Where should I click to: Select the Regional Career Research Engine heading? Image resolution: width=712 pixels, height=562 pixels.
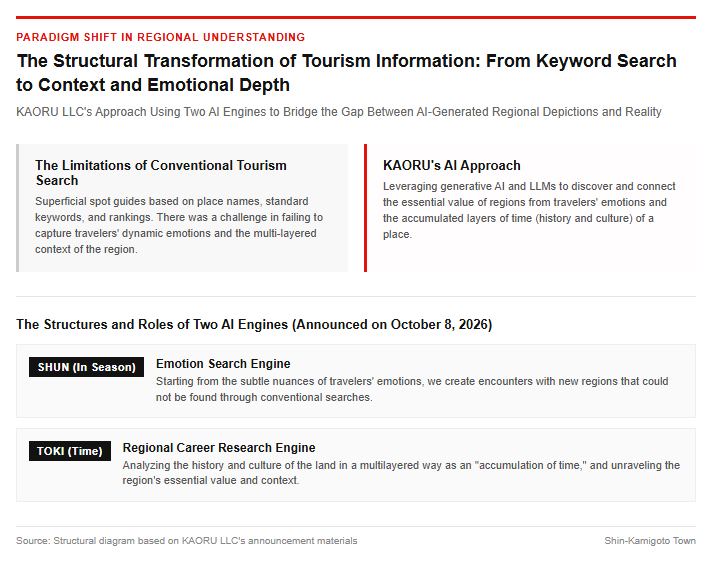[x=219, y=448]
